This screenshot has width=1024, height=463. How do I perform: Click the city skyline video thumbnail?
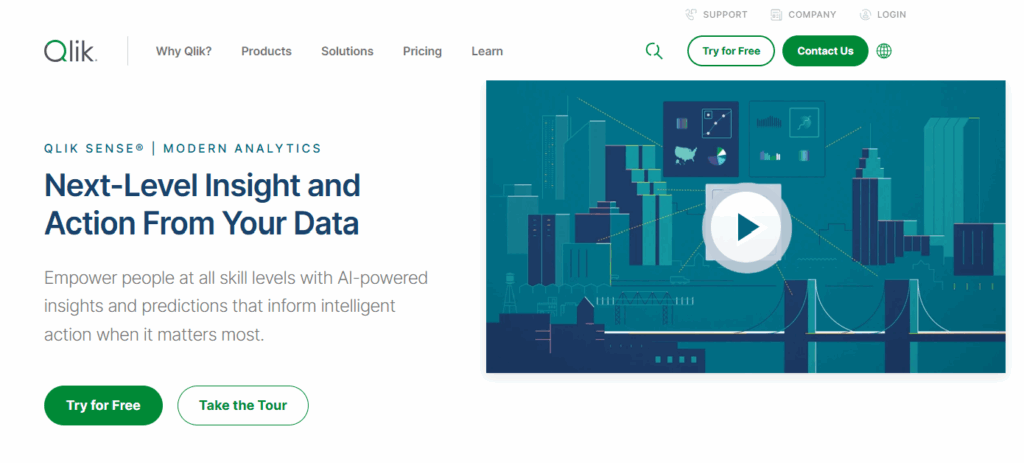pyautogui.click(x=746, y=227)
